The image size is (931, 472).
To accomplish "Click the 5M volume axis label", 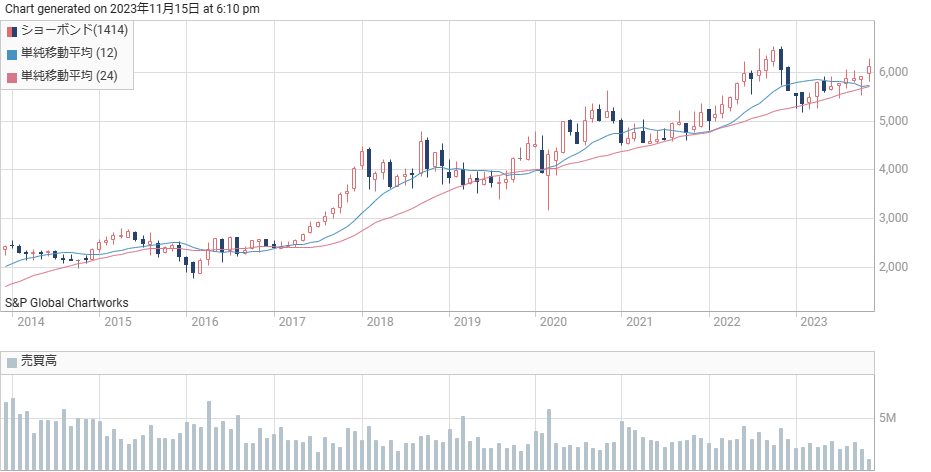I will coord(888,419).
